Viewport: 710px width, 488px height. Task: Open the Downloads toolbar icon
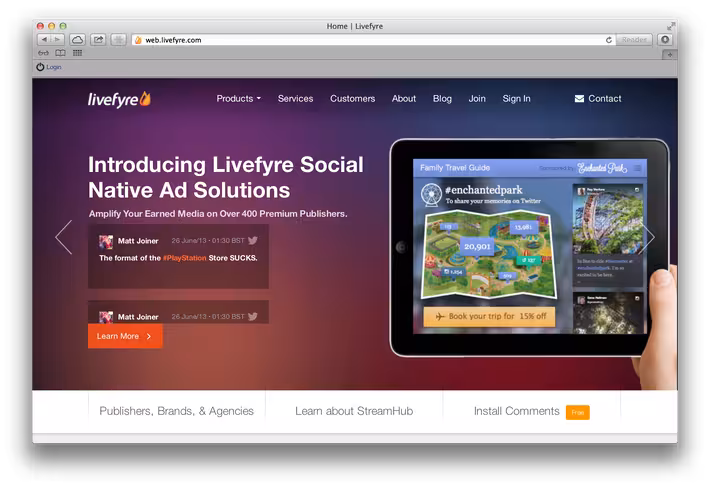(665, 40)
